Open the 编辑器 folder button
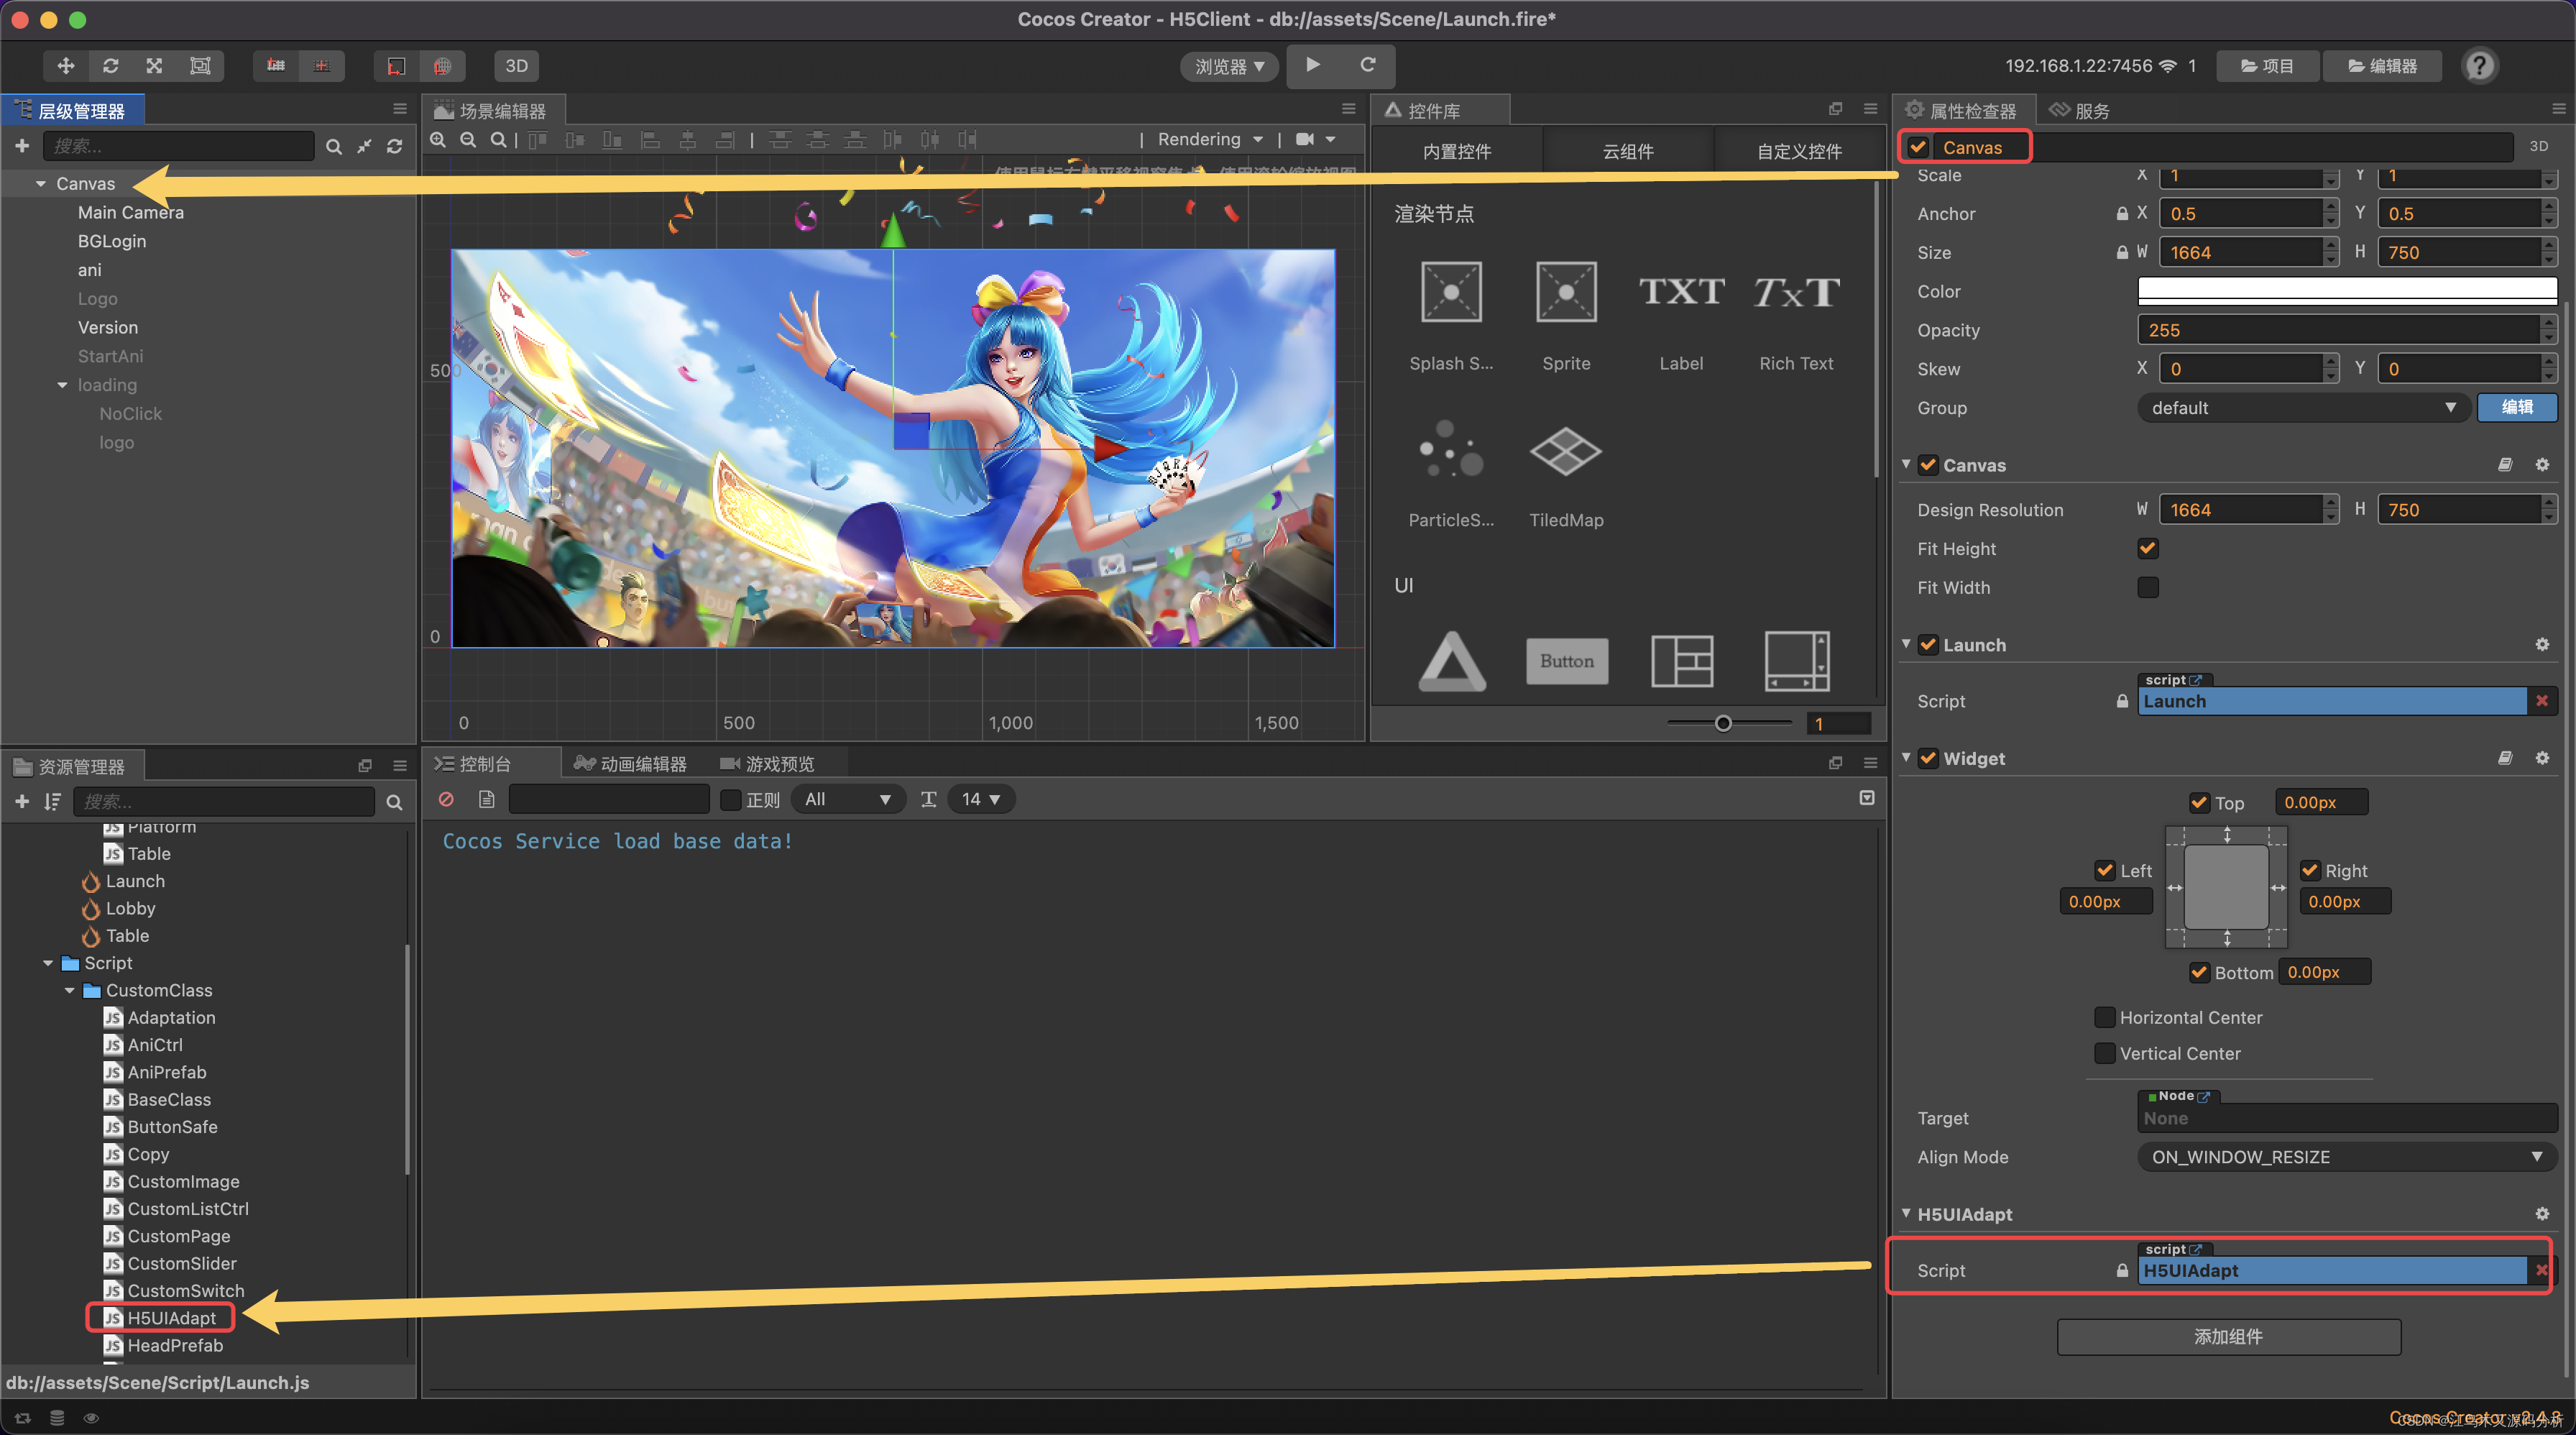Image resolution: width=2576 pixels, height=1435 pixels. (2383, 66)
